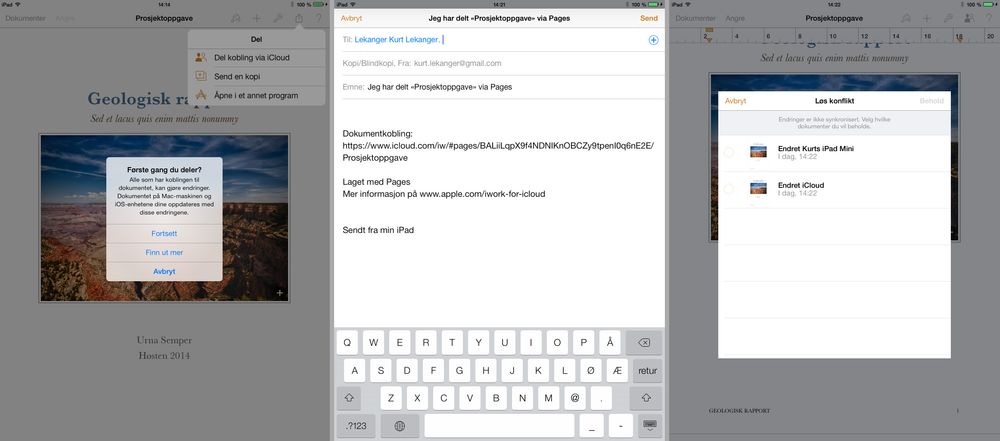This screenshot has width=1000, height=441.
Task: Tap the hide-keyboard key
Action: coord(649,426)
